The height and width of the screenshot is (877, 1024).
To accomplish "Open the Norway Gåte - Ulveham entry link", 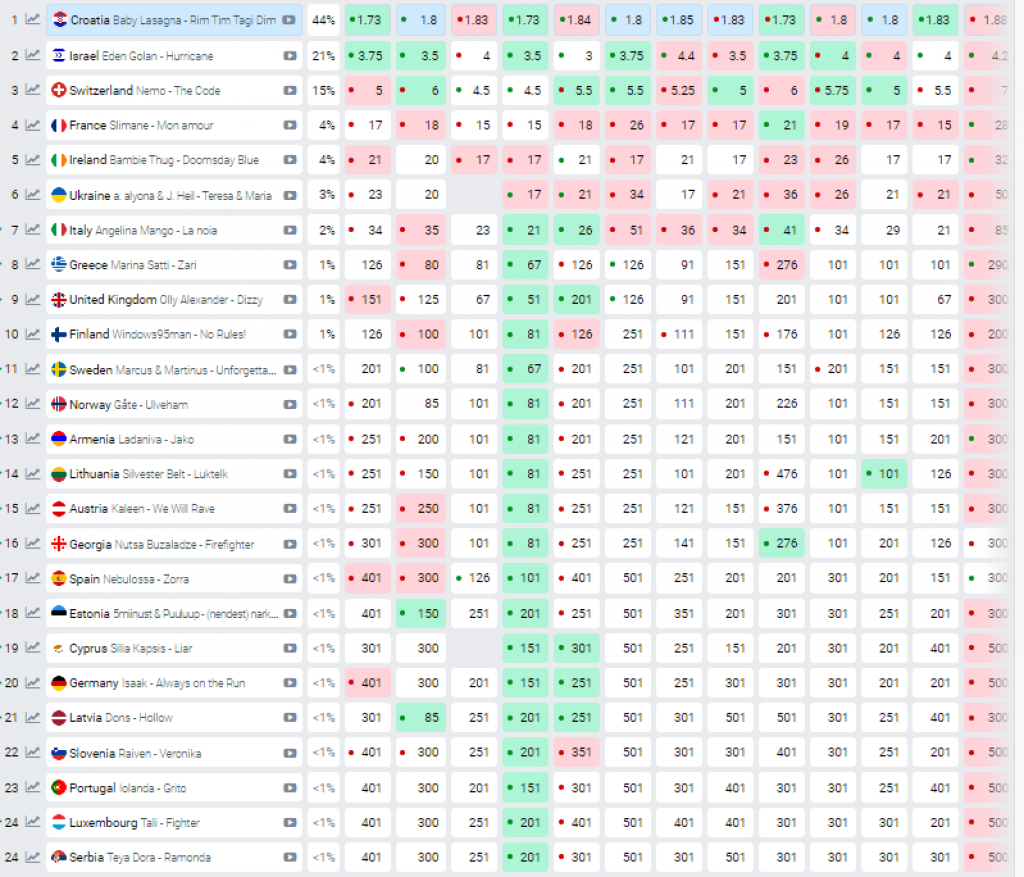I will [x=128, y=405].
